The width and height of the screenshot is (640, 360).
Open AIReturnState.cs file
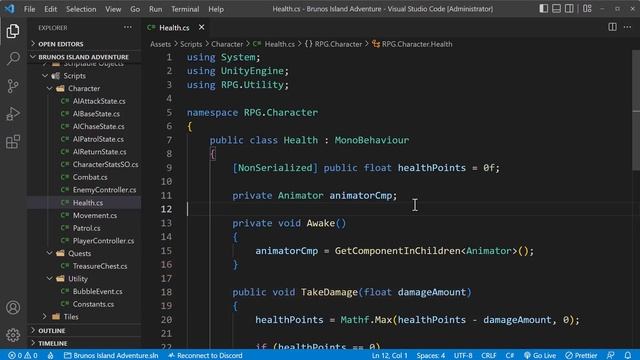(100, 151)
